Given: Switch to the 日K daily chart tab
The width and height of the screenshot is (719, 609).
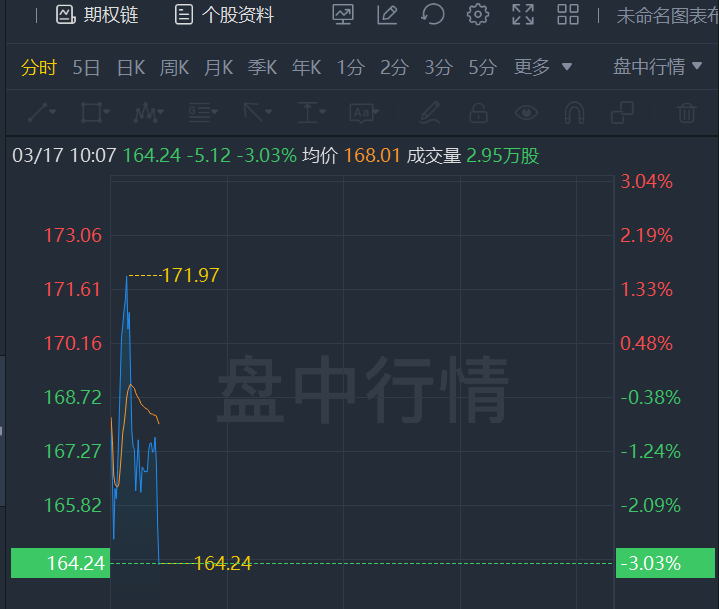Looking at the screenshot, I should tap(131, 67).
